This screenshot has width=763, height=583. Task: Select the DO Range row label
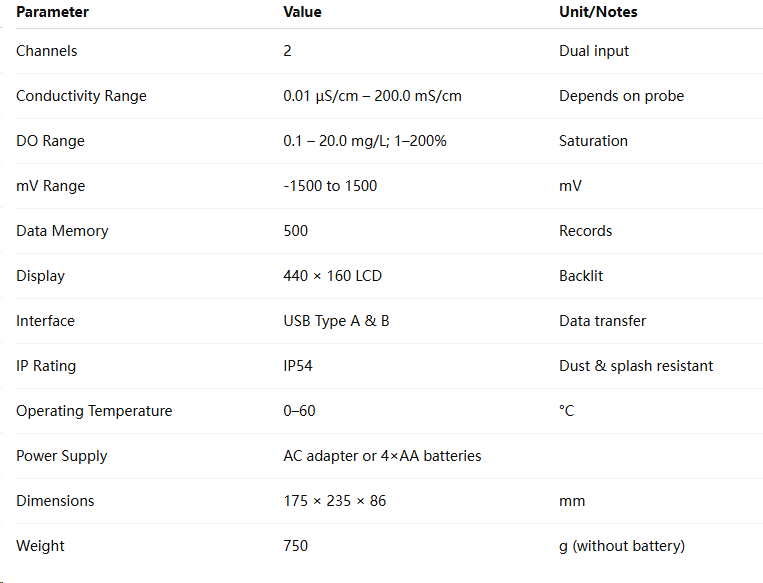[50, 141]
